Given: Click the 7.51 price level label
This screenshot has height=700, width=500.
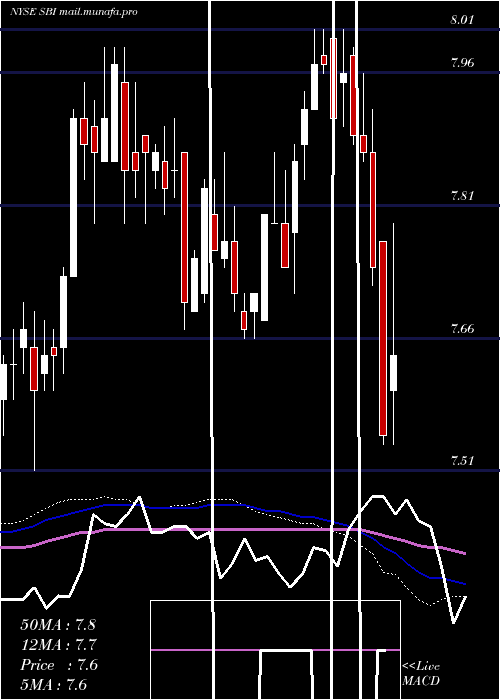Looking at the screenshot, I should [462, 460].
